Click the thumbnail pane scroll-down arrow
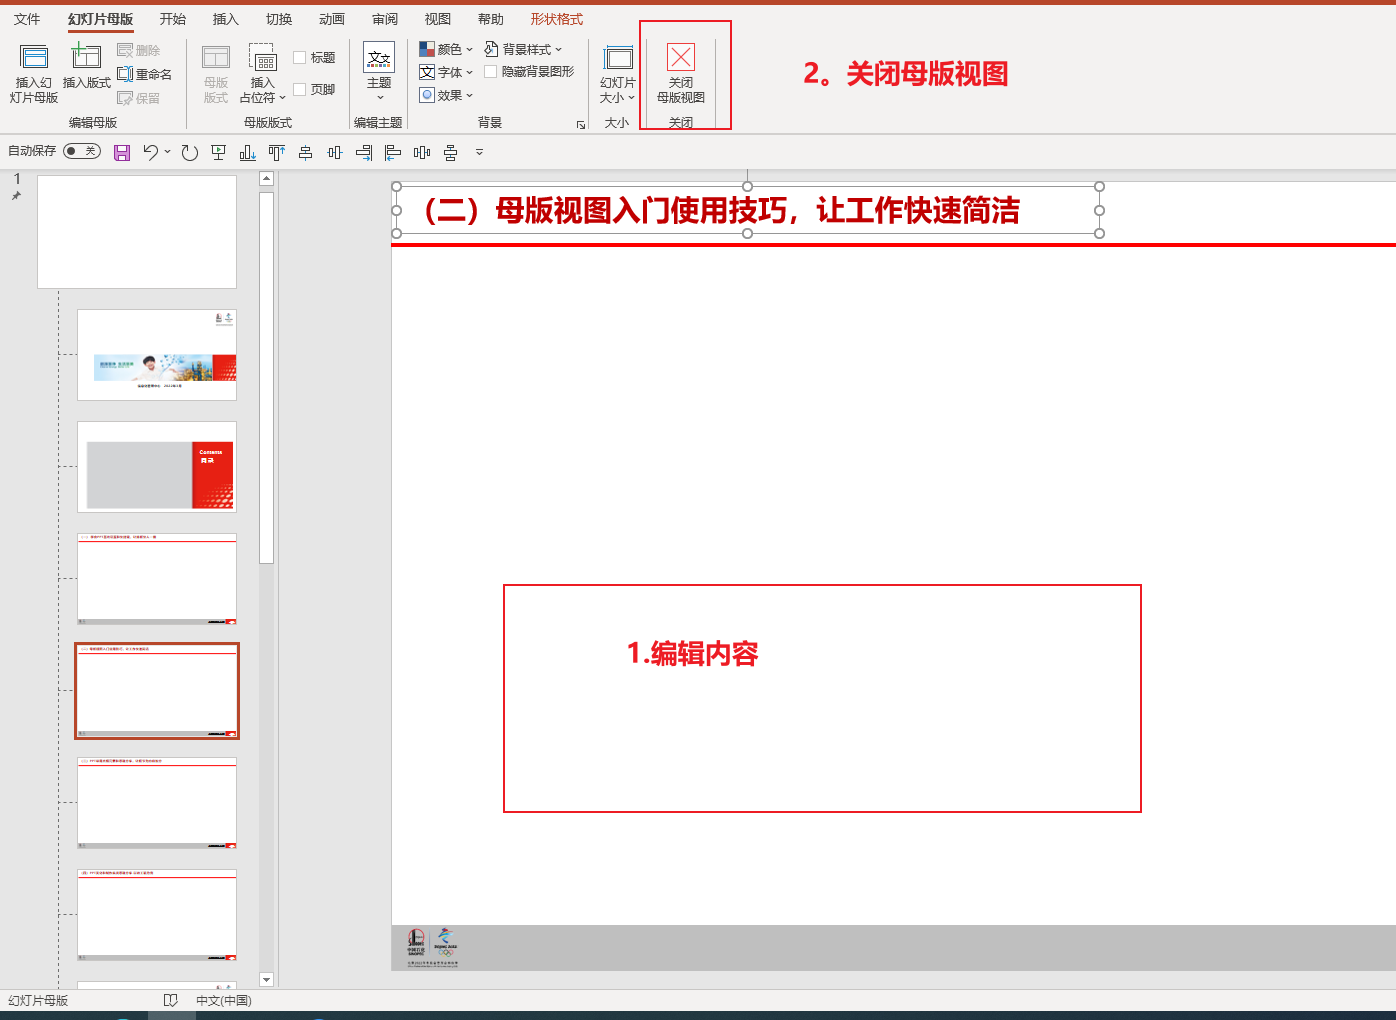 (266, 980)
